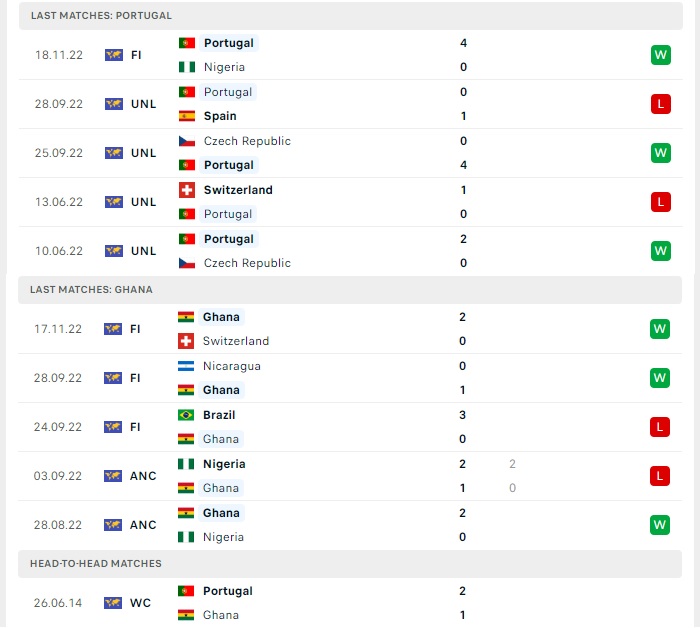Click the Switzerland flag in the 13.06.22 match
This screenshot has width=700, height=628.
[186, 190]
